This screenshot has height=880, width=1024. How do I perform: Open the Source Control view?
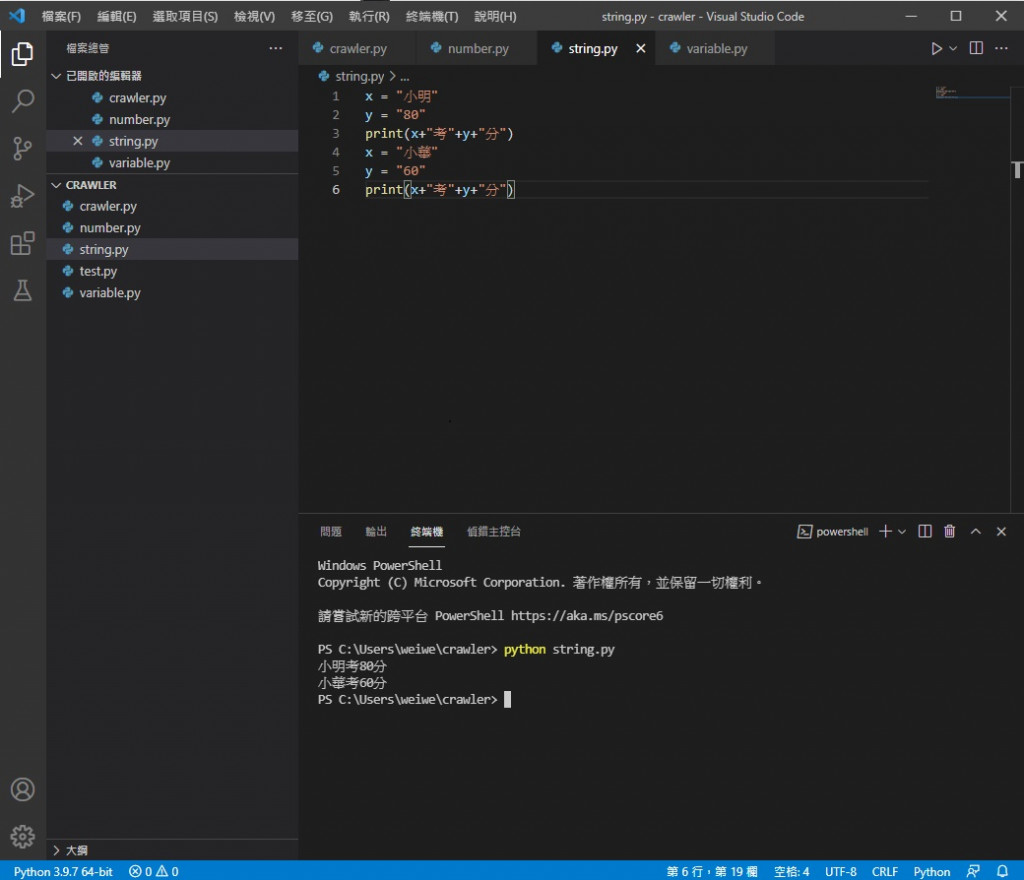pyautogui.click(x=22, y=149)
